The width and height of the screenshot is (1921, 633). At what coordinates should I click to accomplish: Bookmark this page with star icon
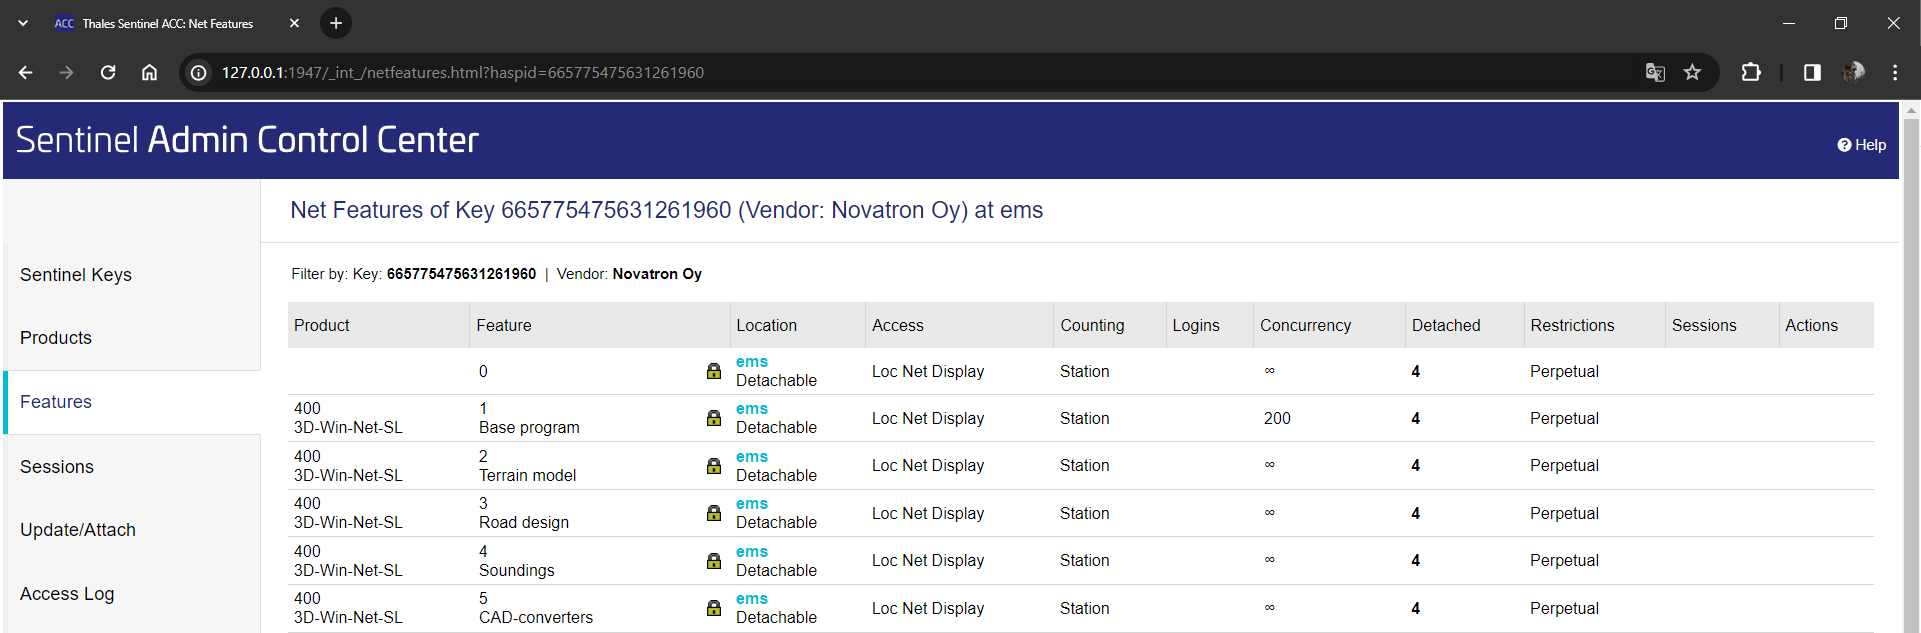[1692, 72]
